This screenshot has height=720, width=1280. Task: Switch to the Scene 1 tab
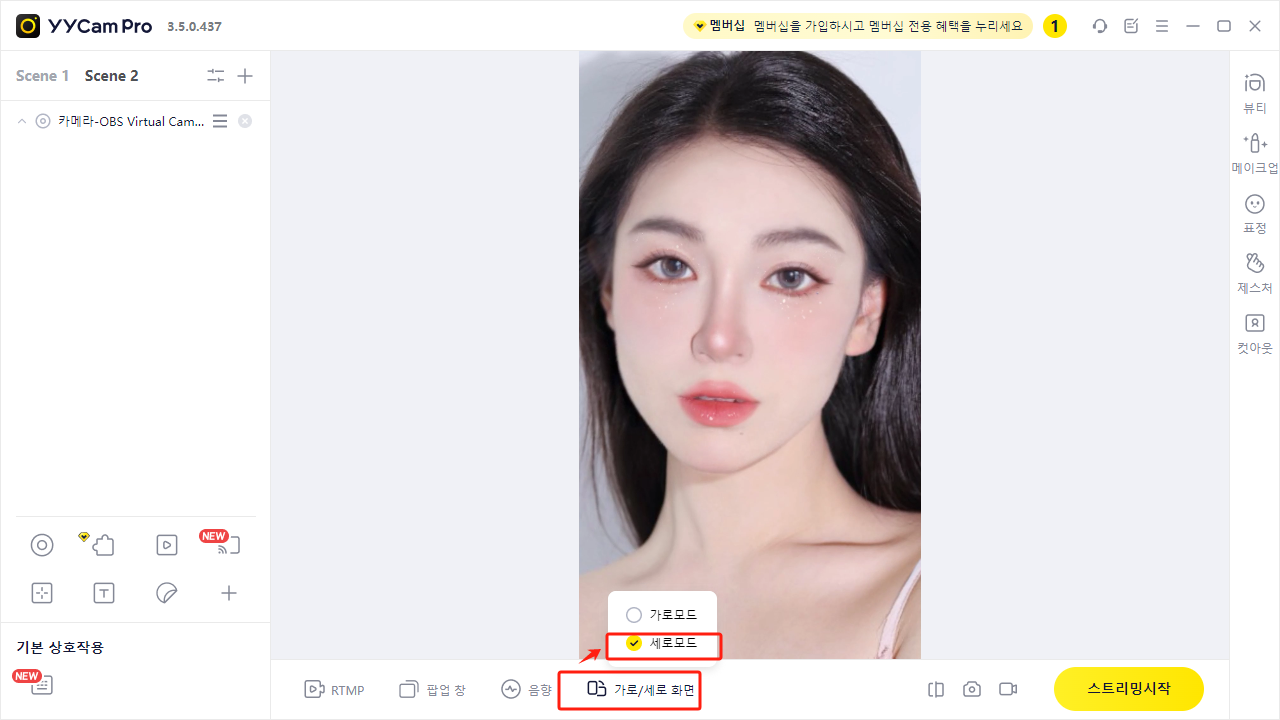coord(43,76)
